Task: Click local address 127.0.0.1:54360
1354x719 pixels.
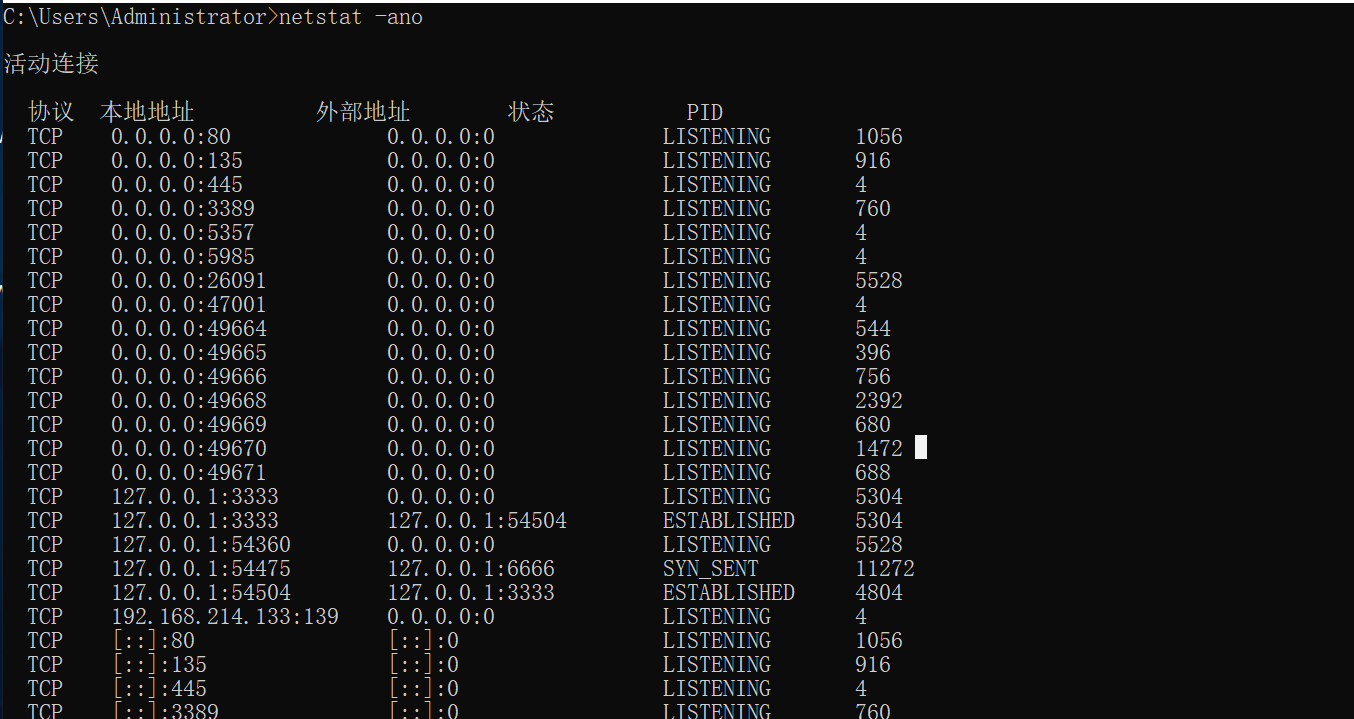Action: pyautogui.click(x=200, y=545)
